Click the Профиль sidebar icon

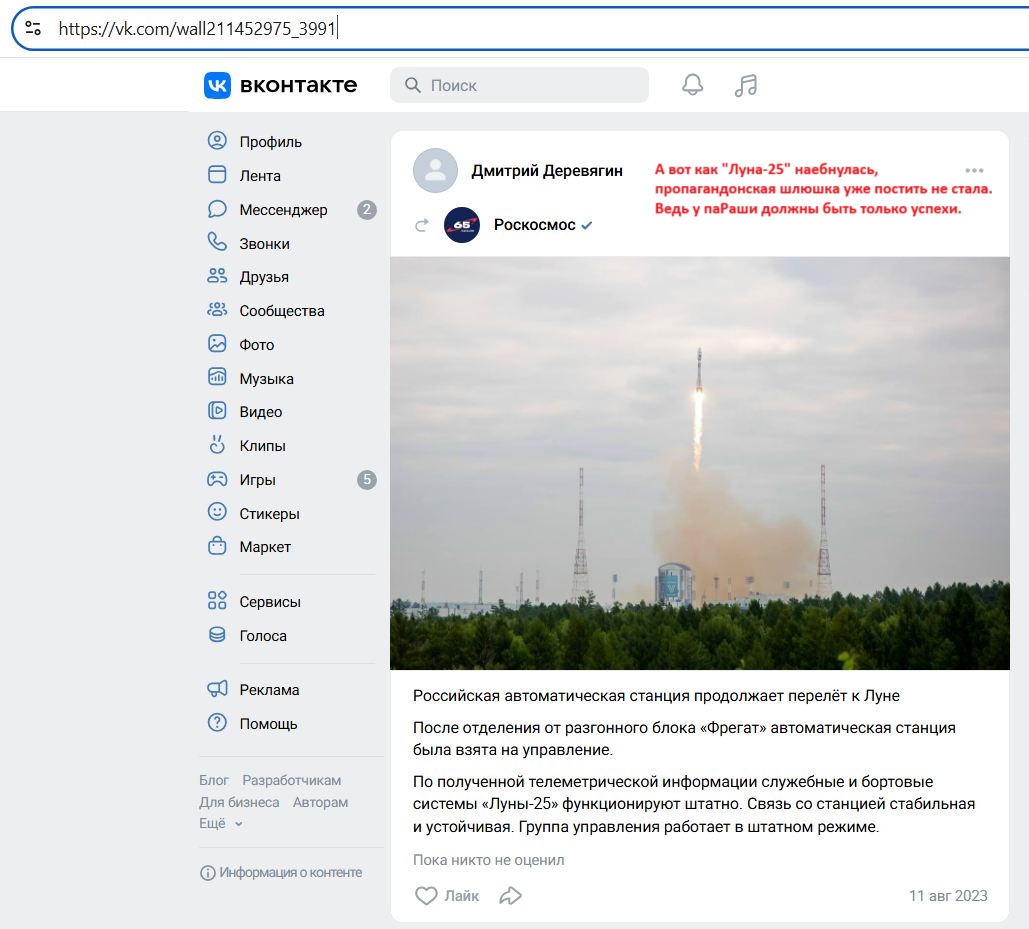click(217, 141)
